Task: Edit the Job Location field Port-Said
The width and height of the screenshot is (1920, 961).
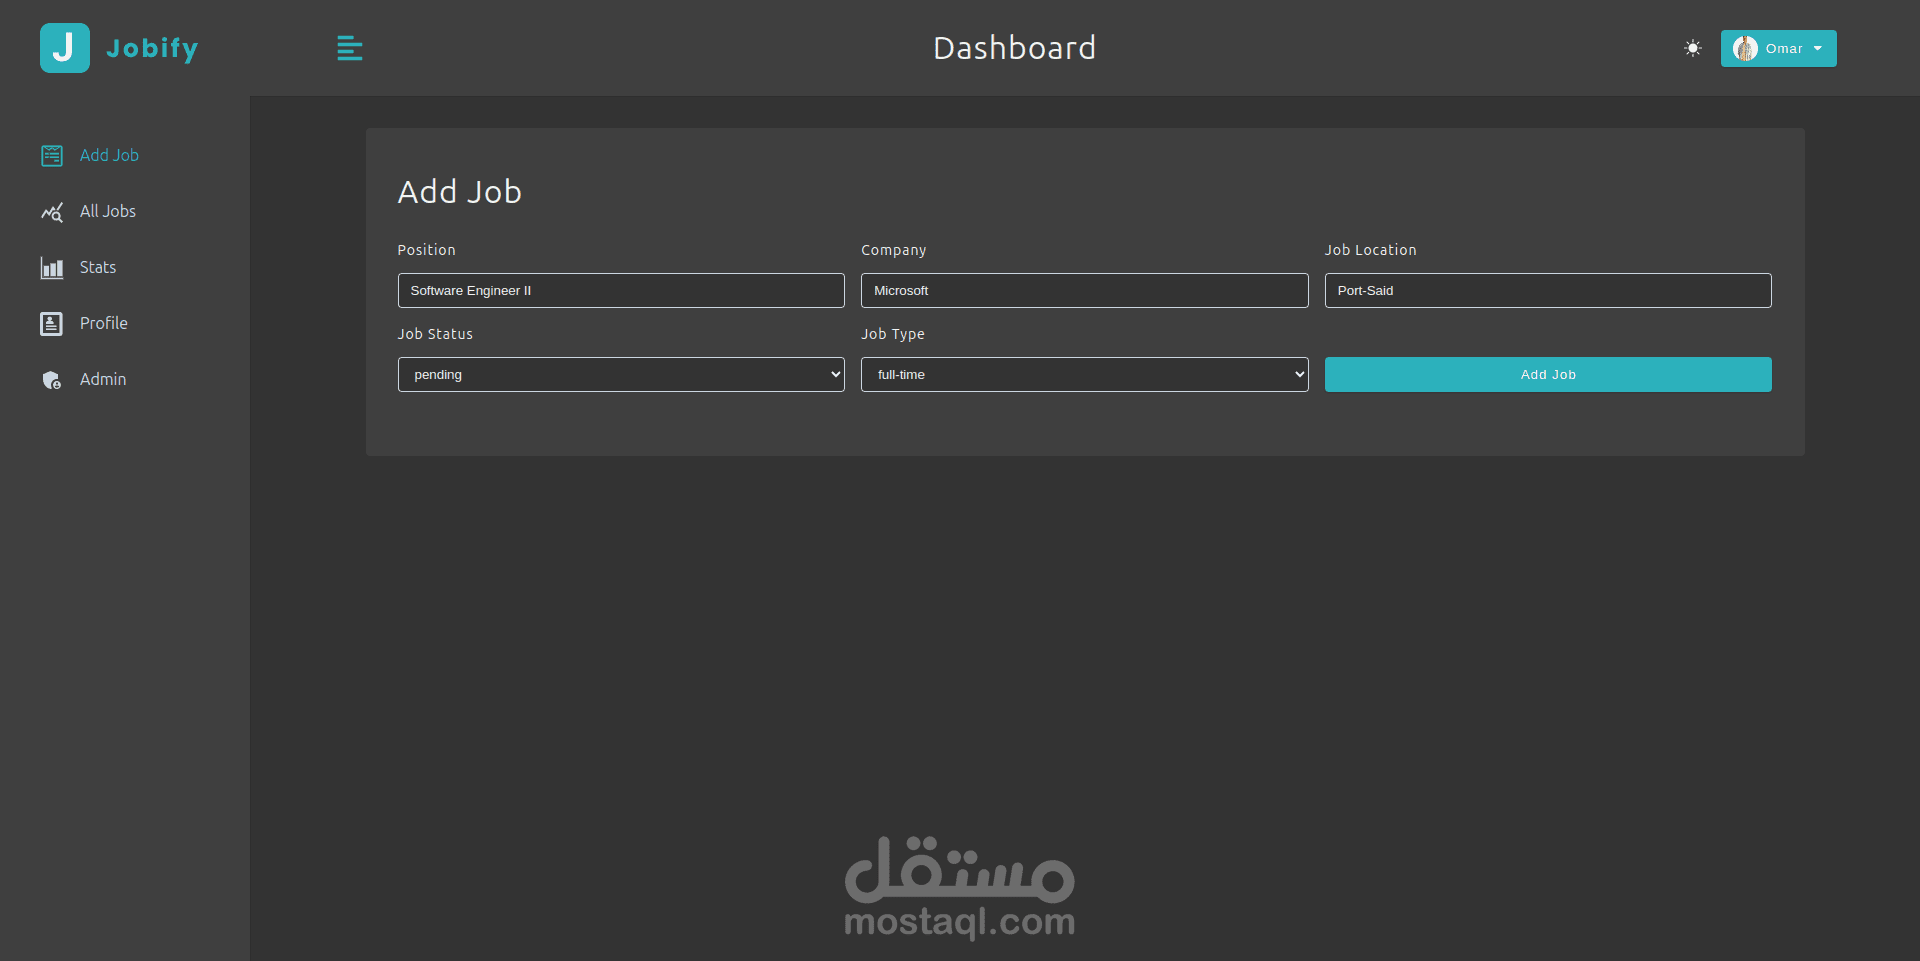Action: pos(1548,290)
